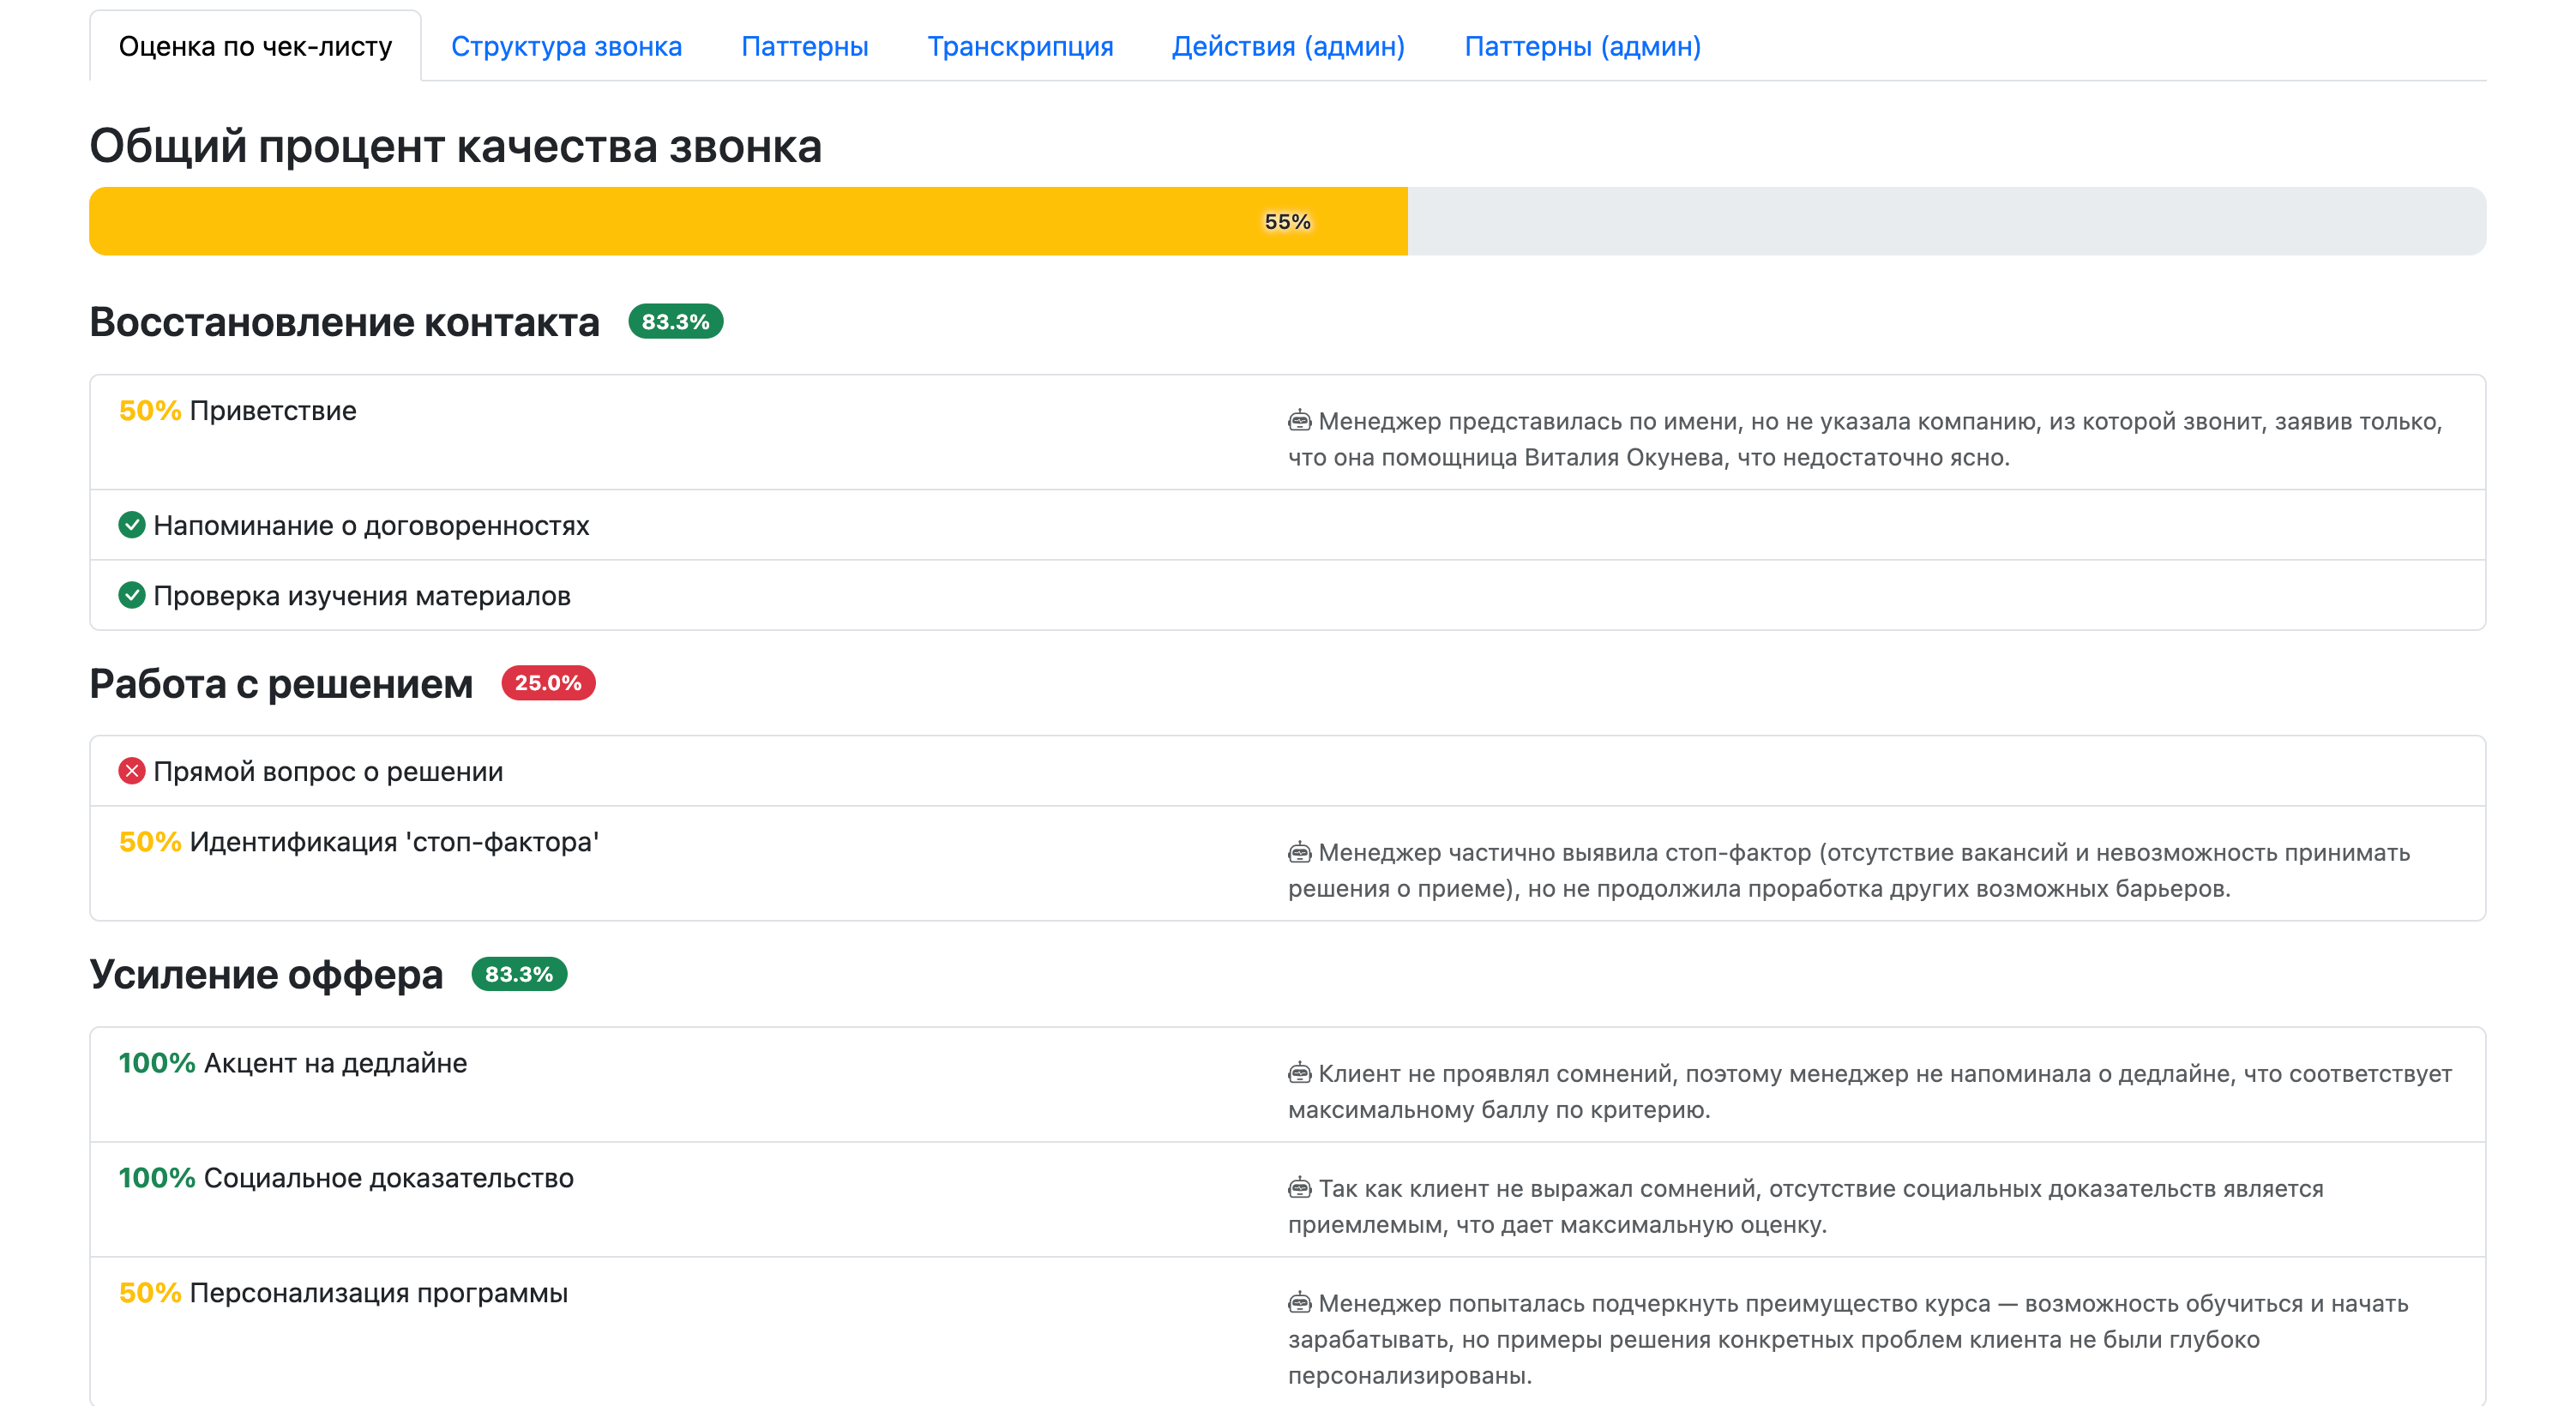Viewport: 2576px width, 1406px height.
Task: Click the 83.3% badge near Усиление оффера
Action: (x=519, y=974)
